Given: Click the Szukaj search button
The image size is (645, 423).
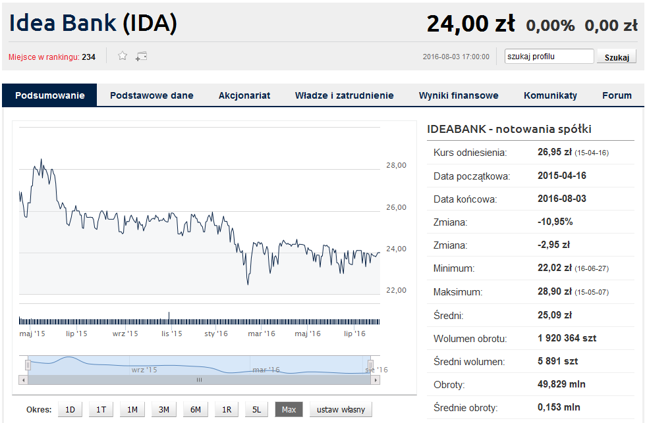Looking at the screenshot, I should click(617, 57).
